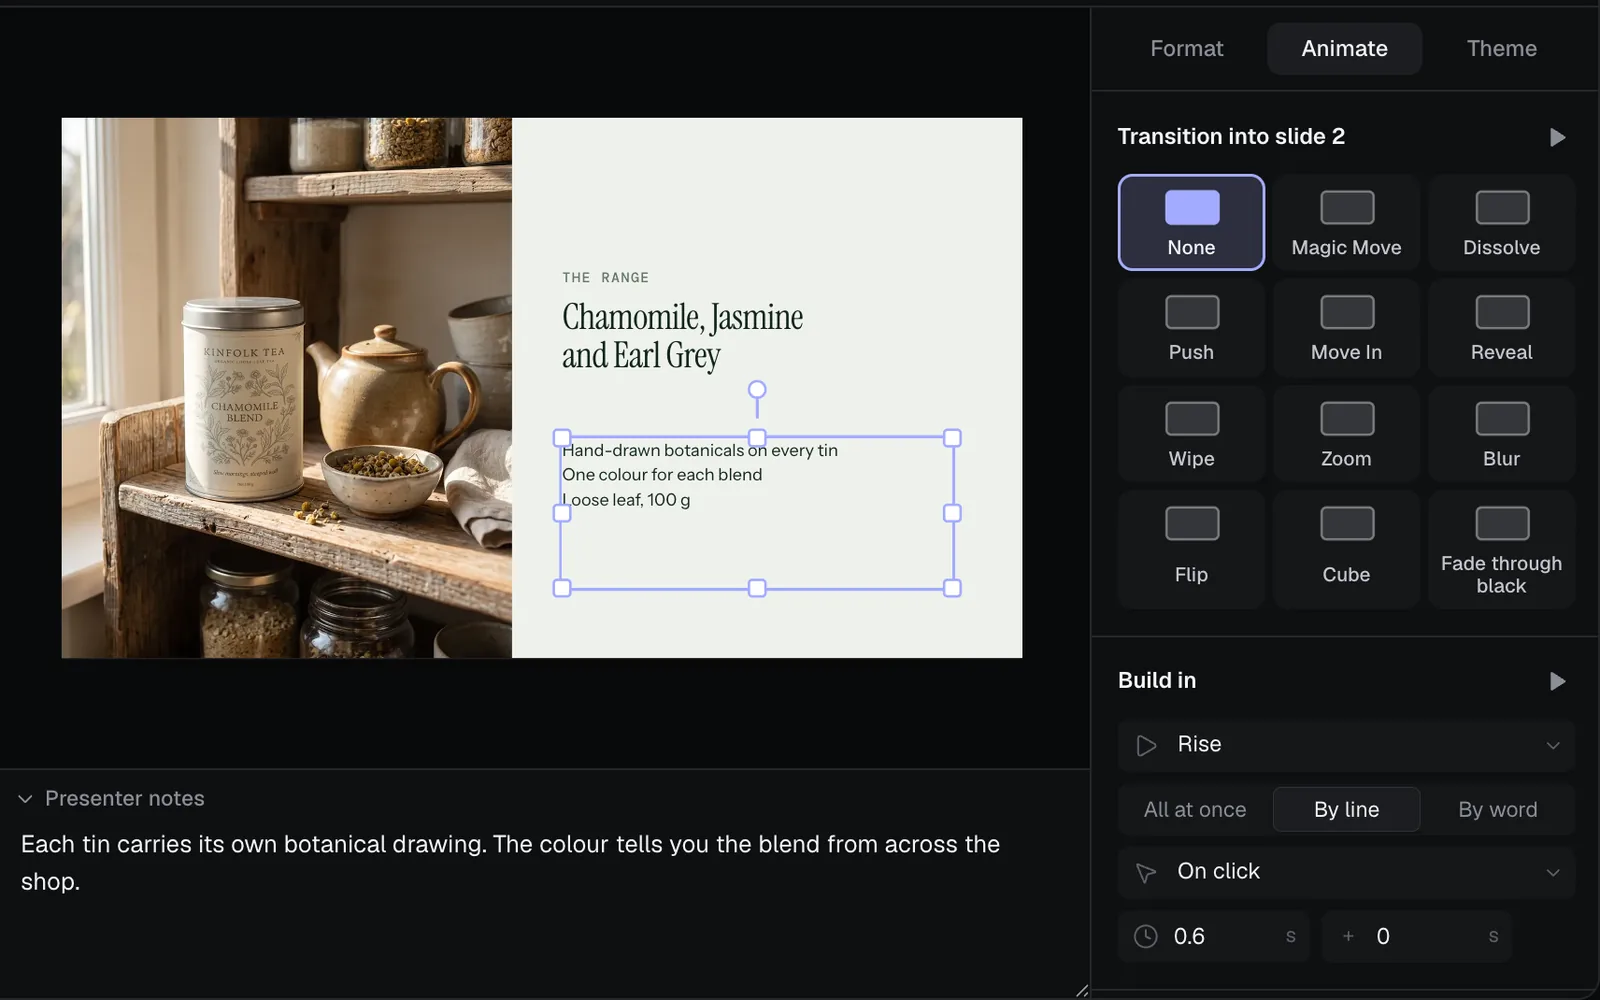
Task: Edit the 0.6 second duration field
Action: 1213,937
